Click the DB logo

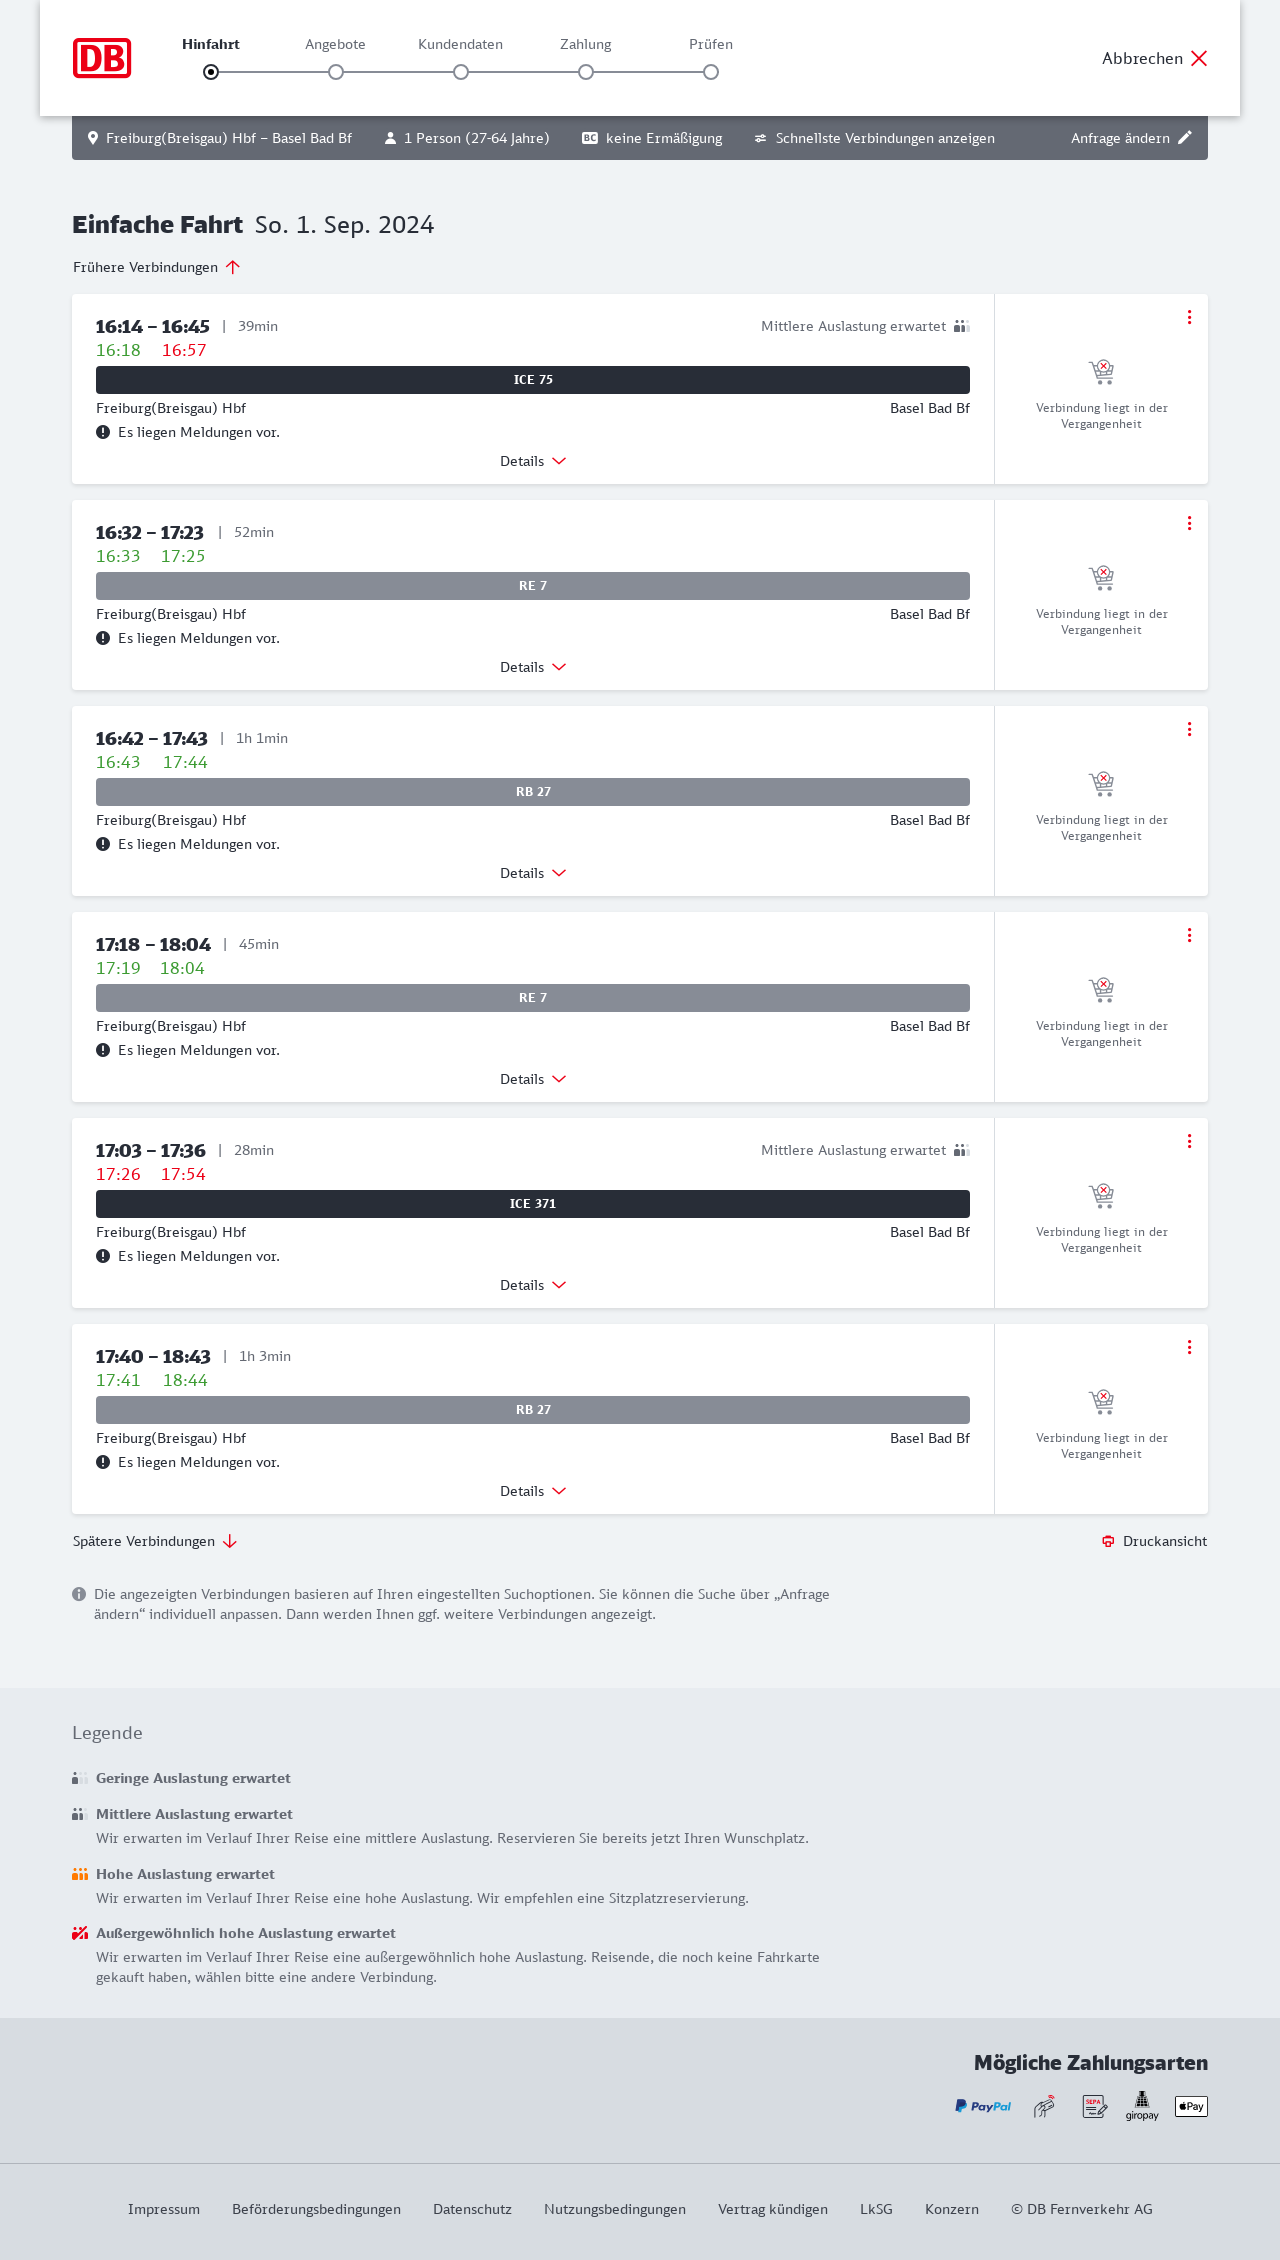(x=102, y=58)
